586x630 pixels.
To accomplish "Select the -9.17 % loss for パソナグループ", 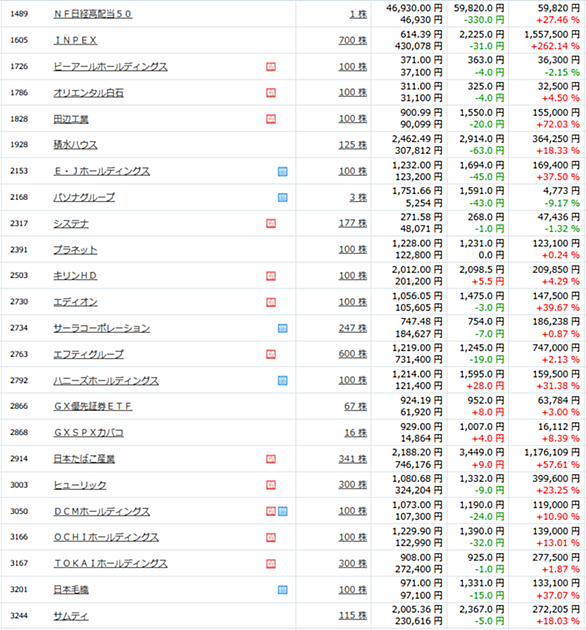I will click(x=561, y=203).
